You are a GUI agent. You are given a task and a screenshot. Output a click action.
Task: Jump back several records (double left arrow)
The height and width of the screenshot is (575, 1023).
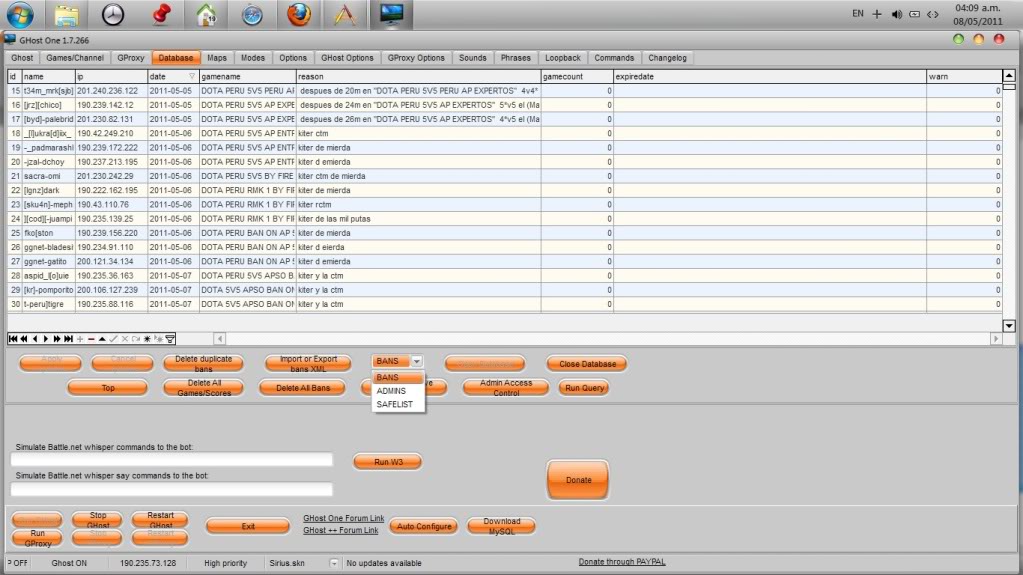coord(24,339)
